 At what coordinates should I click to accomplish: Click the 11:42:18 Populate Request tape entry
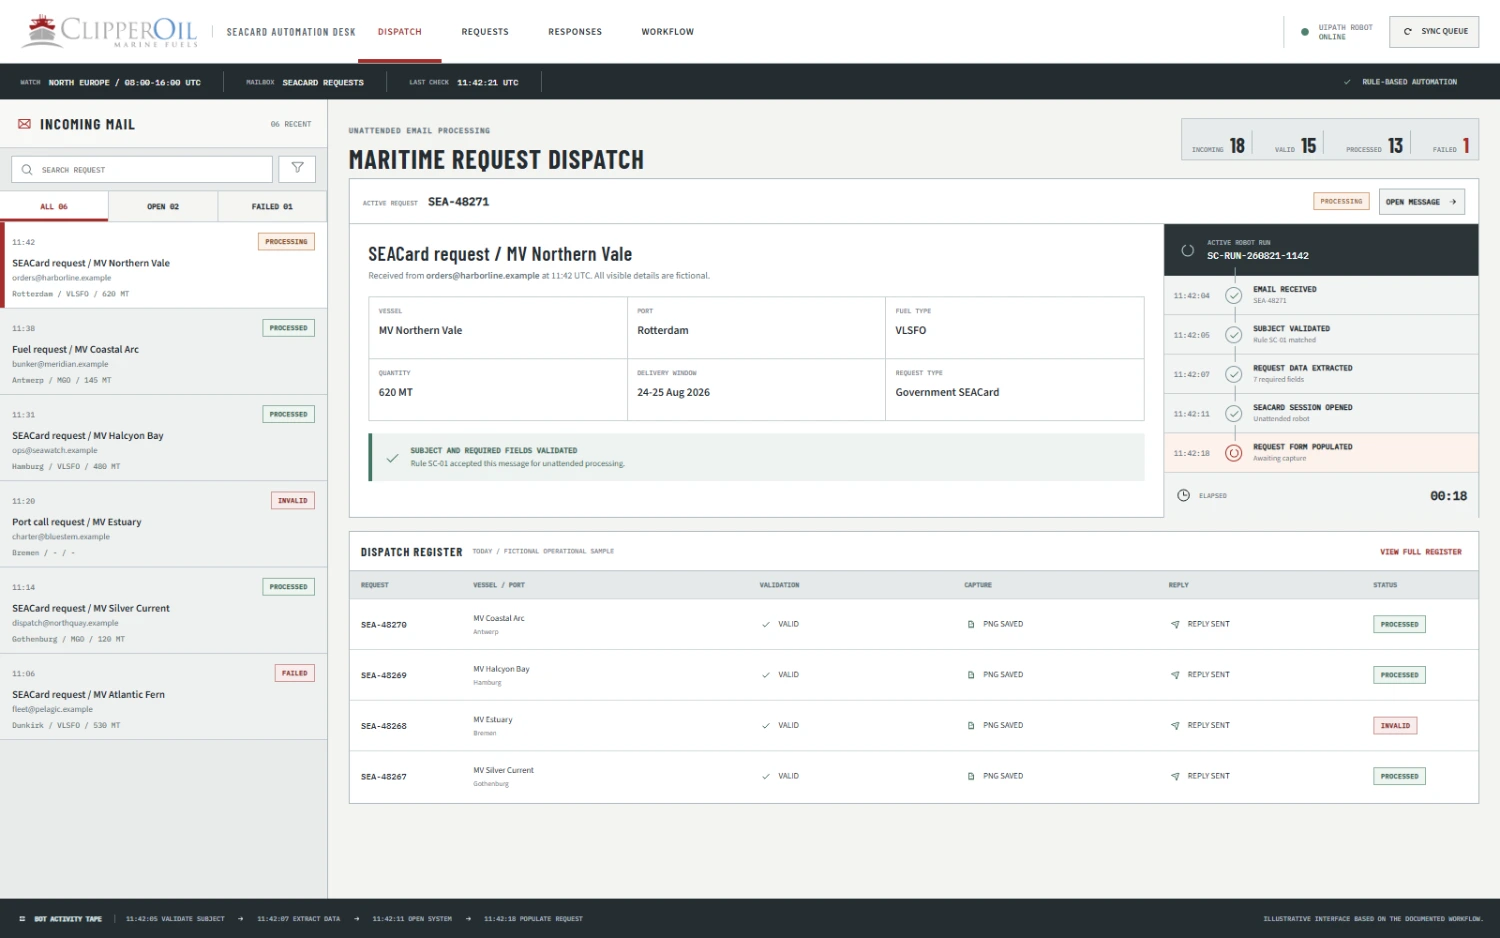pyautogui.click(x=533, y=919)
